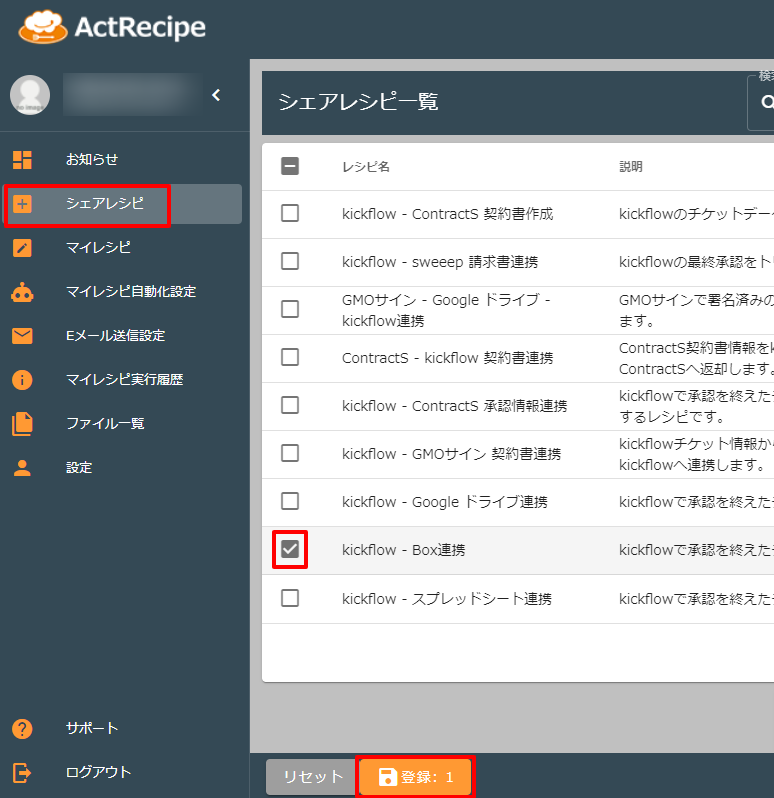Open サポート link in the sidebar

tap(122, 729)
